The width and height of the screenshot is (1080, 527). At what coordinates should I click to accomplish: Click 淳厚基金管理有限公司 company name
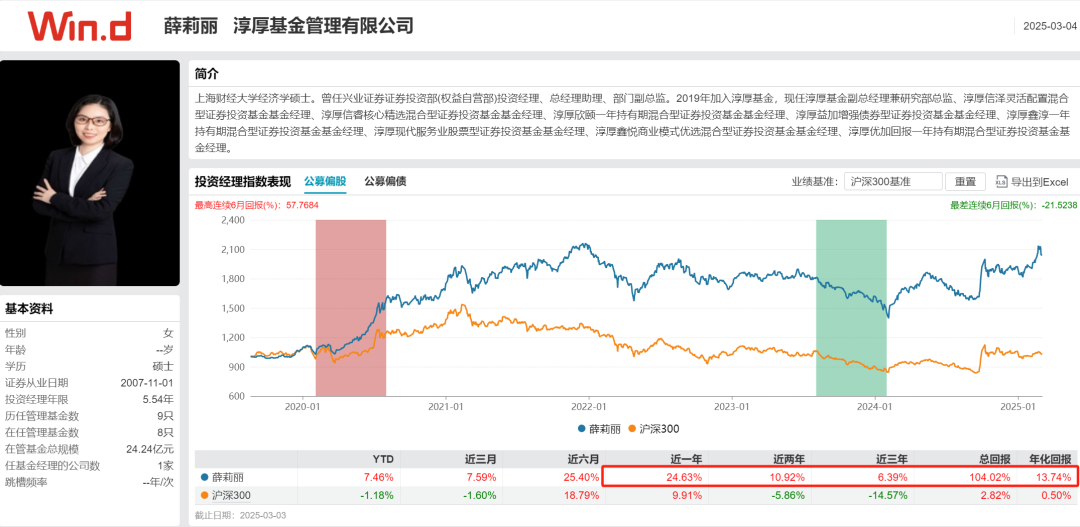[x=324, y=26]
